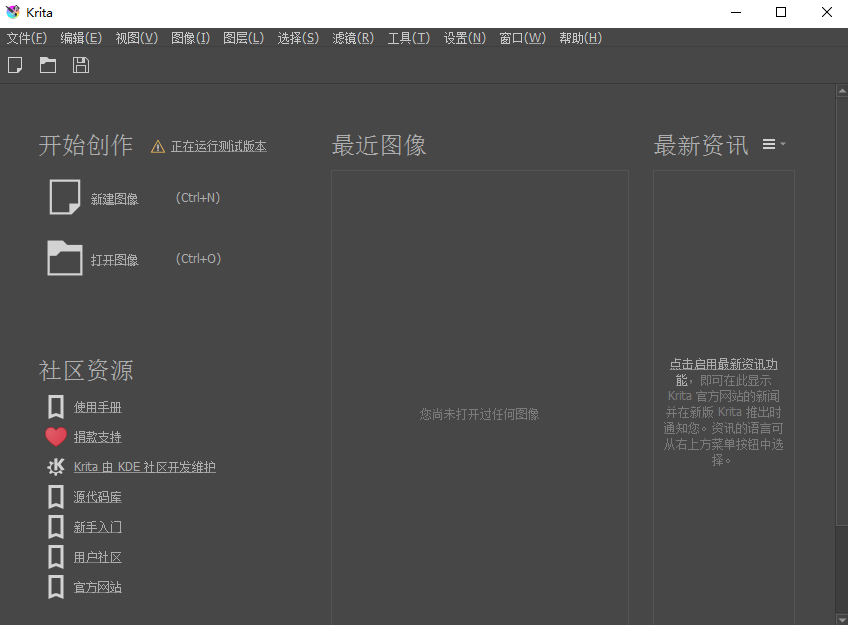
Task: Open the 最新资讯 hamburger menu dropdown
Action: click(774, 144)
